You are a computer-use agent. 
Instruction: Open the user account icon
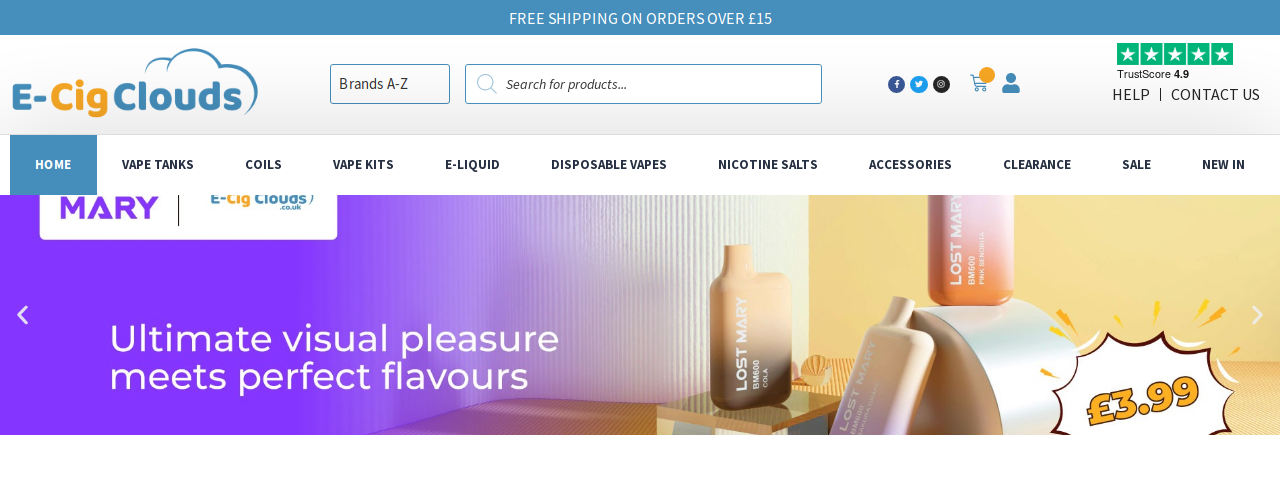pos(1011,83)
